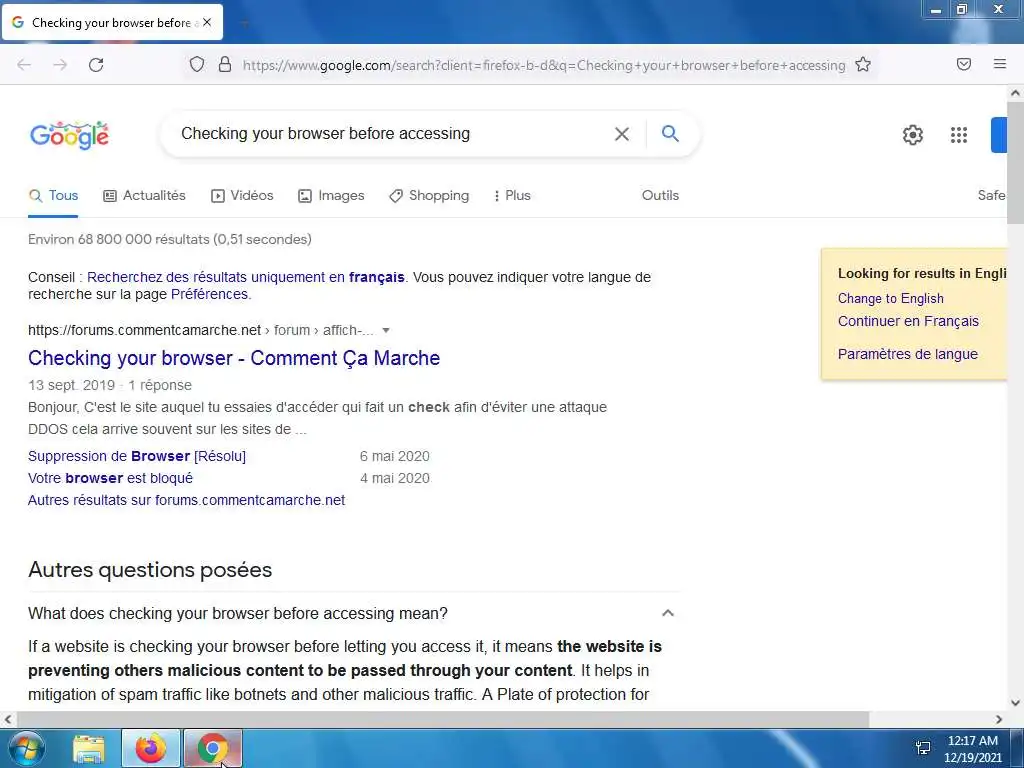View site info via the padlock icon

tap(225, 64)
